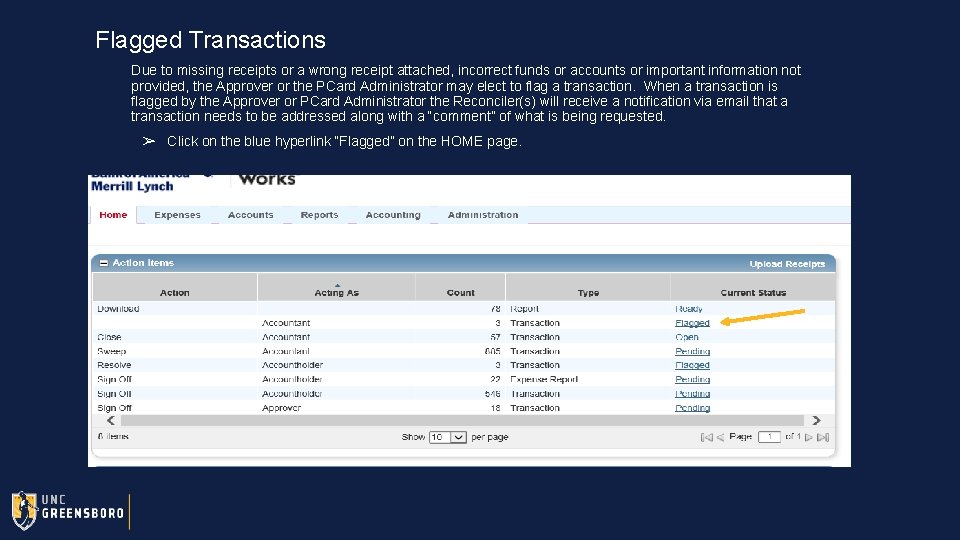The image size is (960, 540).
Task: Open Pending link in Sweep row
Action: point(692,351)
